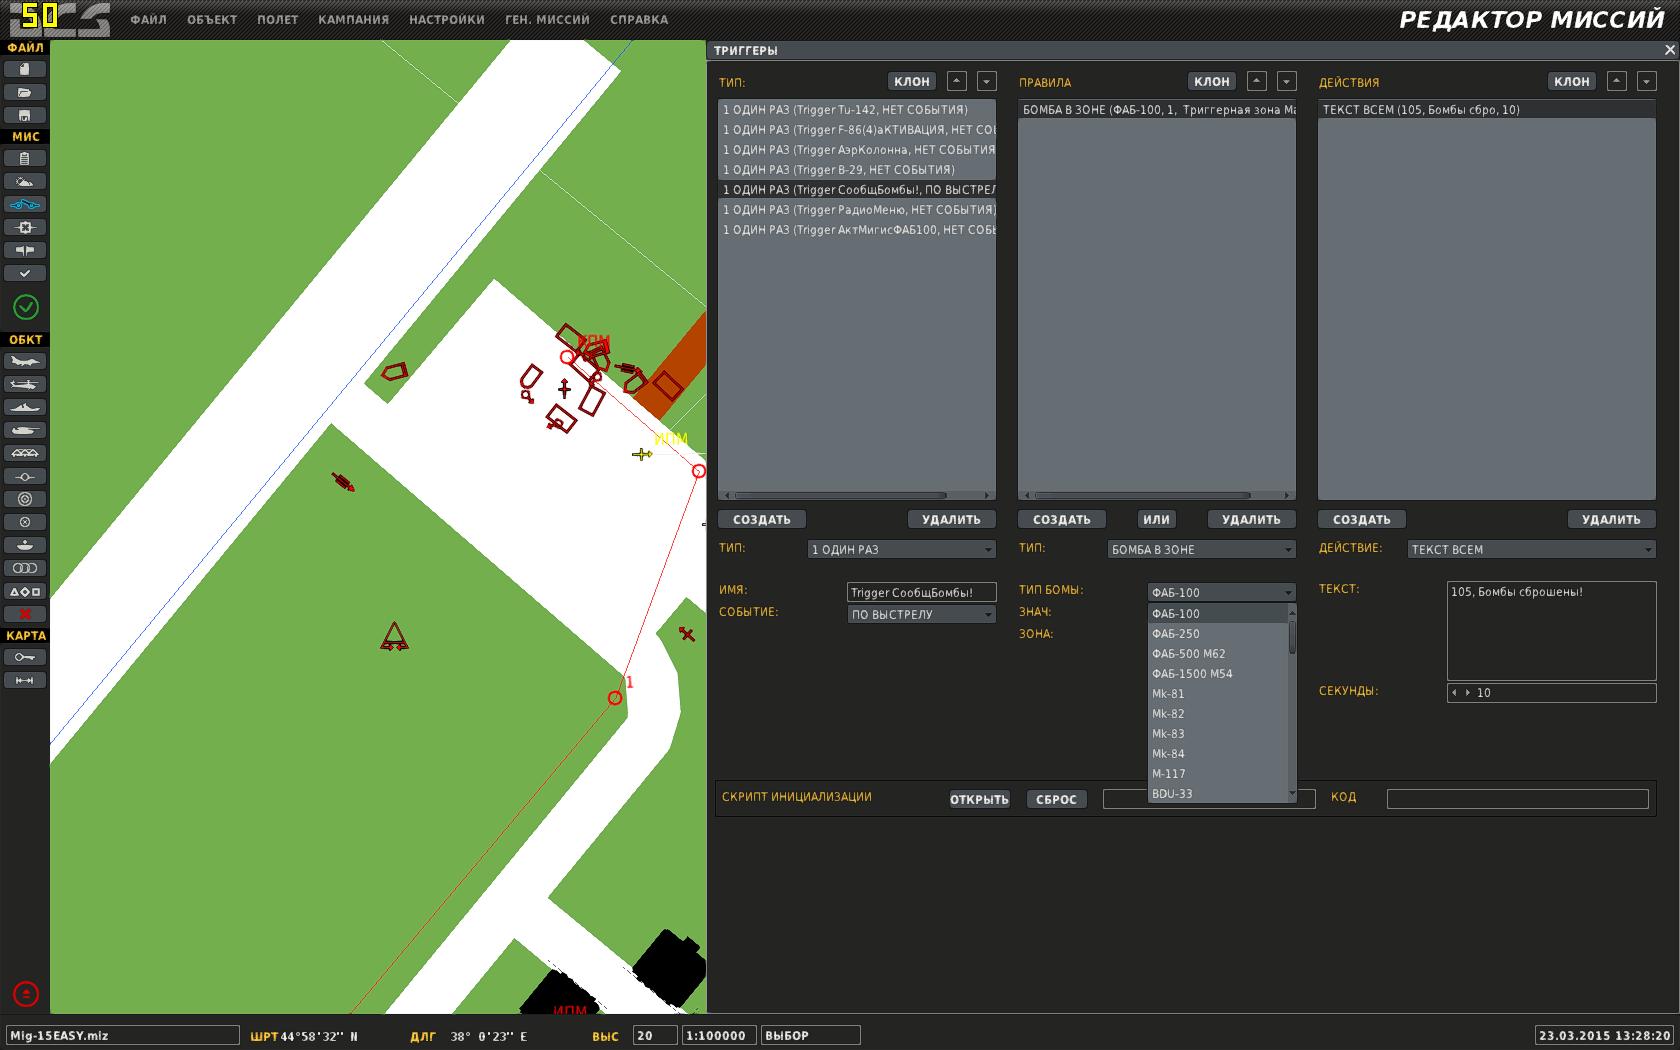Open the СПРАВКА menu

[639, 19]
